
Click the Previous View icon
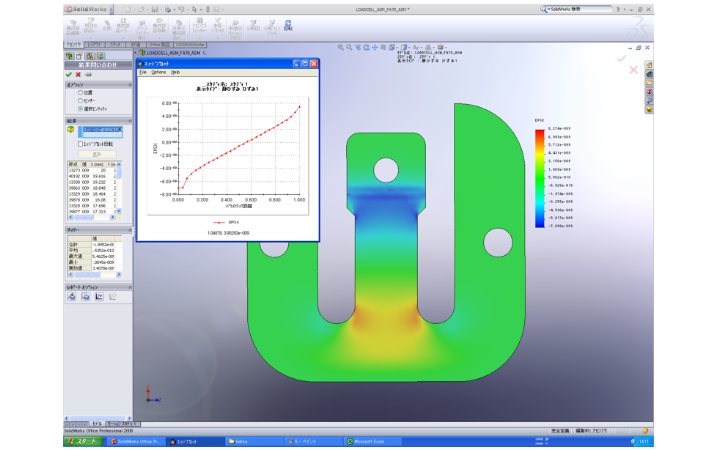(358, 47)
